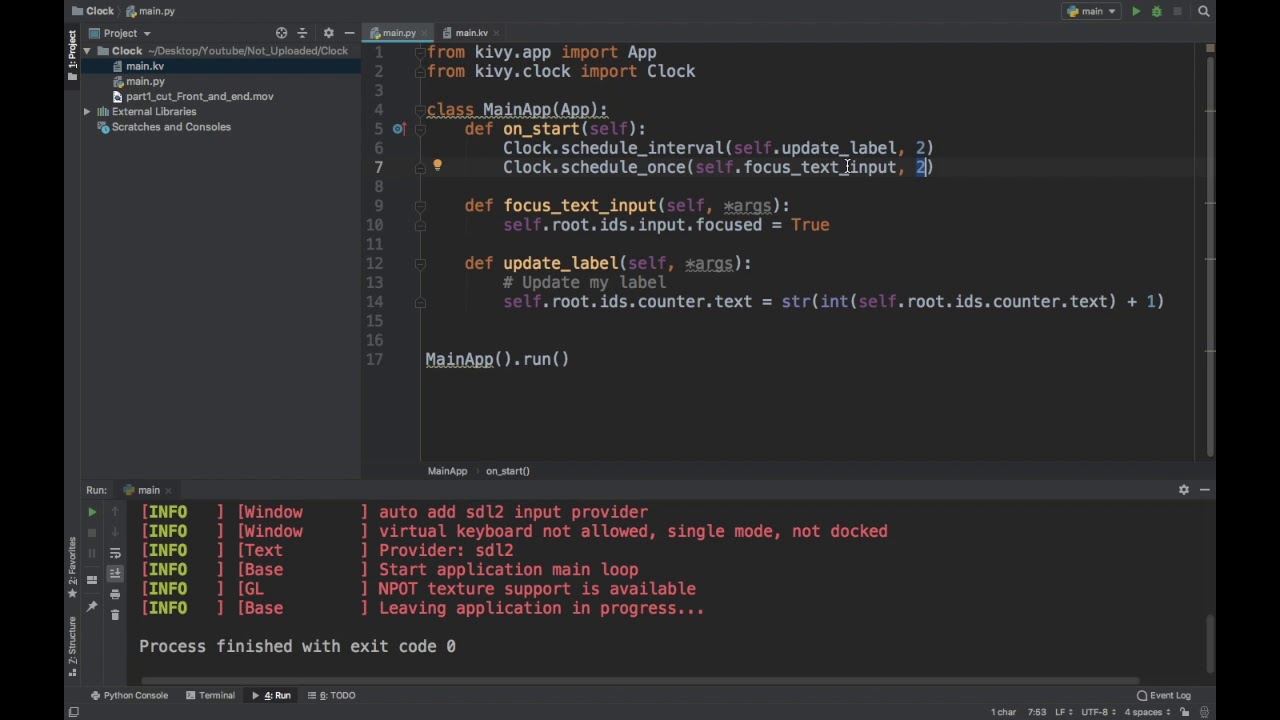Open the main run configuration dropdown
This screenshot has width=1280, height=720.
point(1091,12)
